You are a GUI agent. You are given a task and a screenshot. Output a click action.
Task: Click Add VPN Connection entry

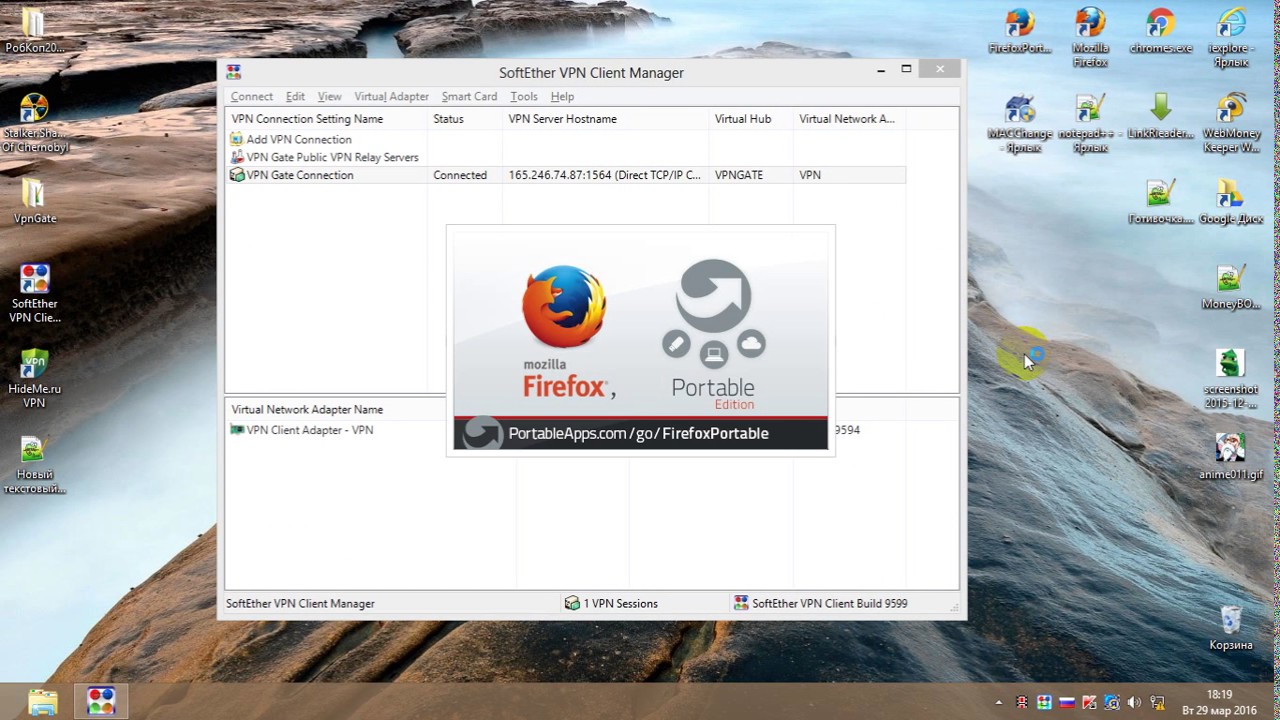(x=299, y=140)
